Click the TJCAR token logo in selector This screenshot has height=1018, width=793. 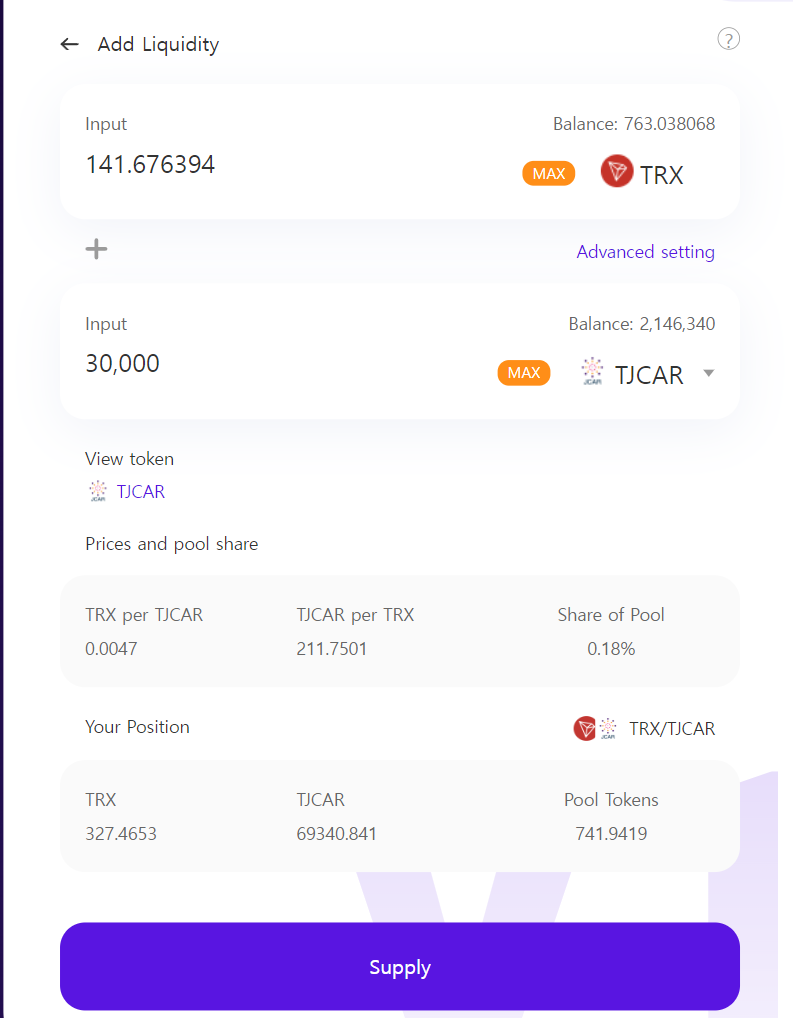point(592,373)
